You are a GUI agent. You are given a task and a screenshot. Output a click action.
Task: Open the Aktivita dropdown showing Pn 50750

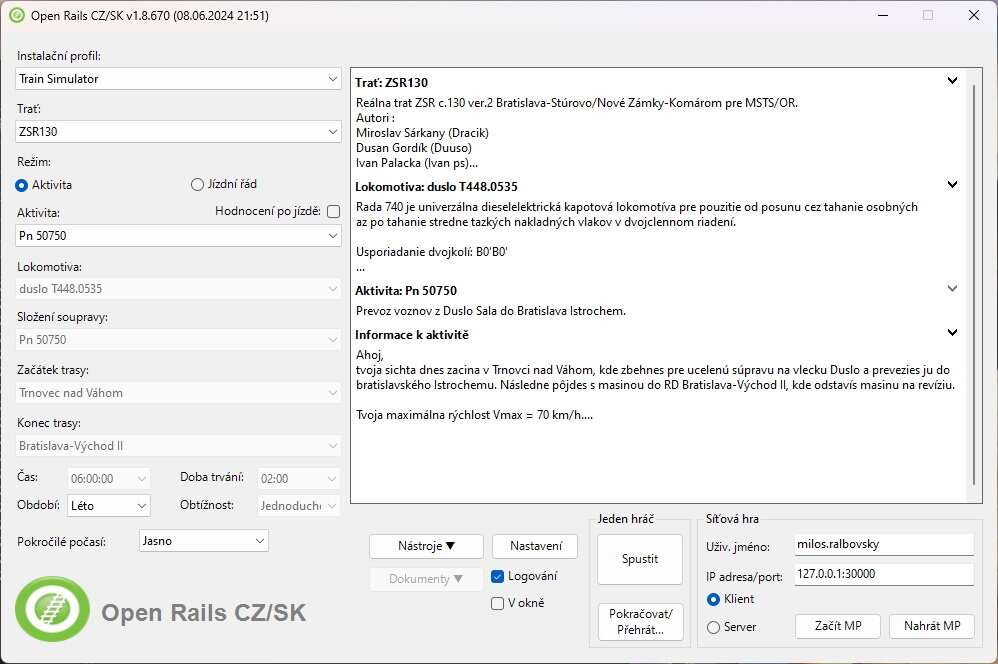[178, 236]
